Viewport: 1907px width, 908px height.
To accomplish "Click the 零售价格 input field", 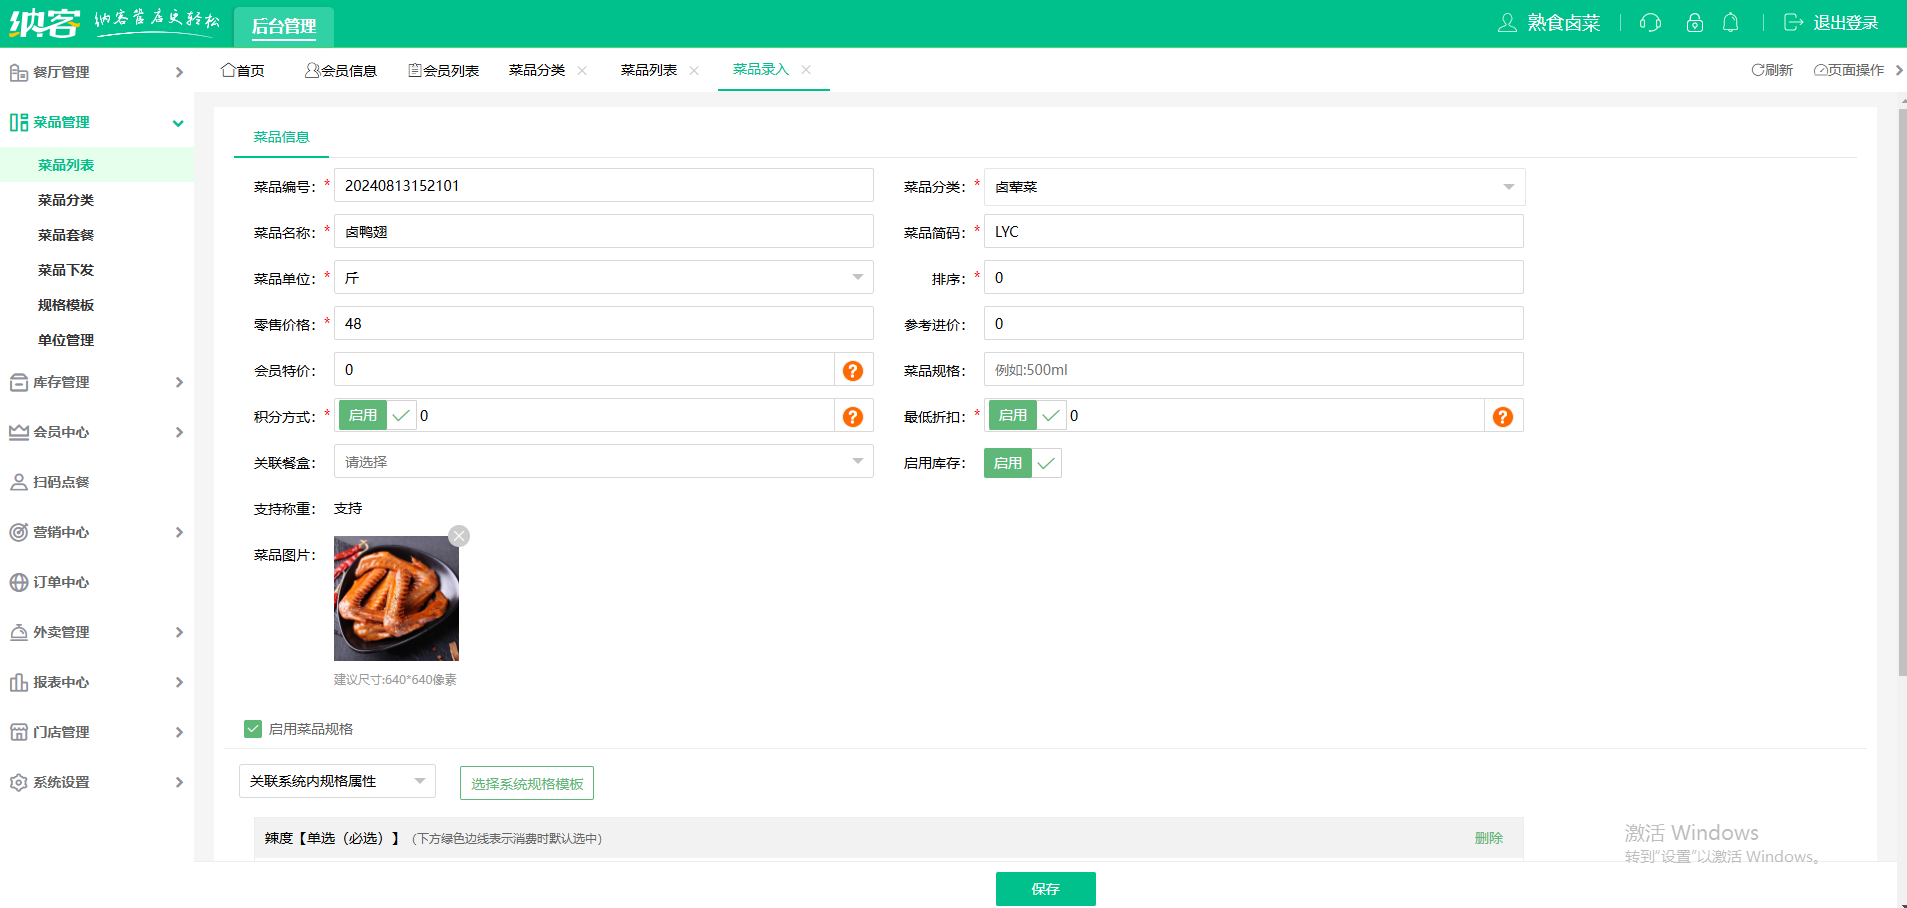I will (x=603, y=323).
